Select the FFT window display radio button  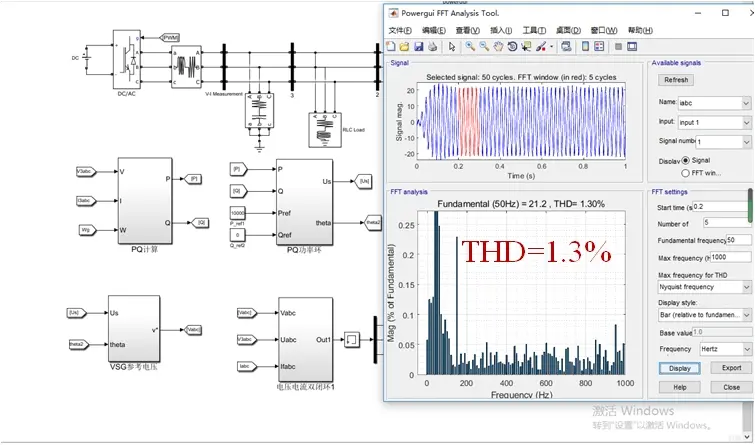tap(685, 173)
